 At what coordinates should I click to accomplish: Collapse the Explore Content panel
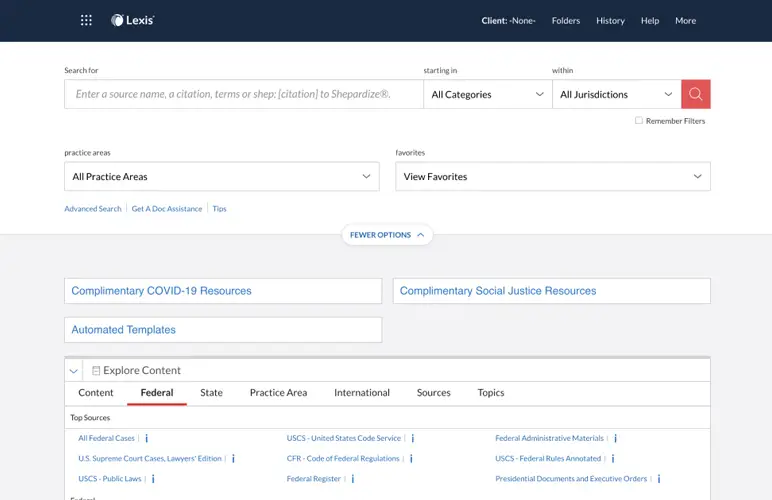click(74, 370)
